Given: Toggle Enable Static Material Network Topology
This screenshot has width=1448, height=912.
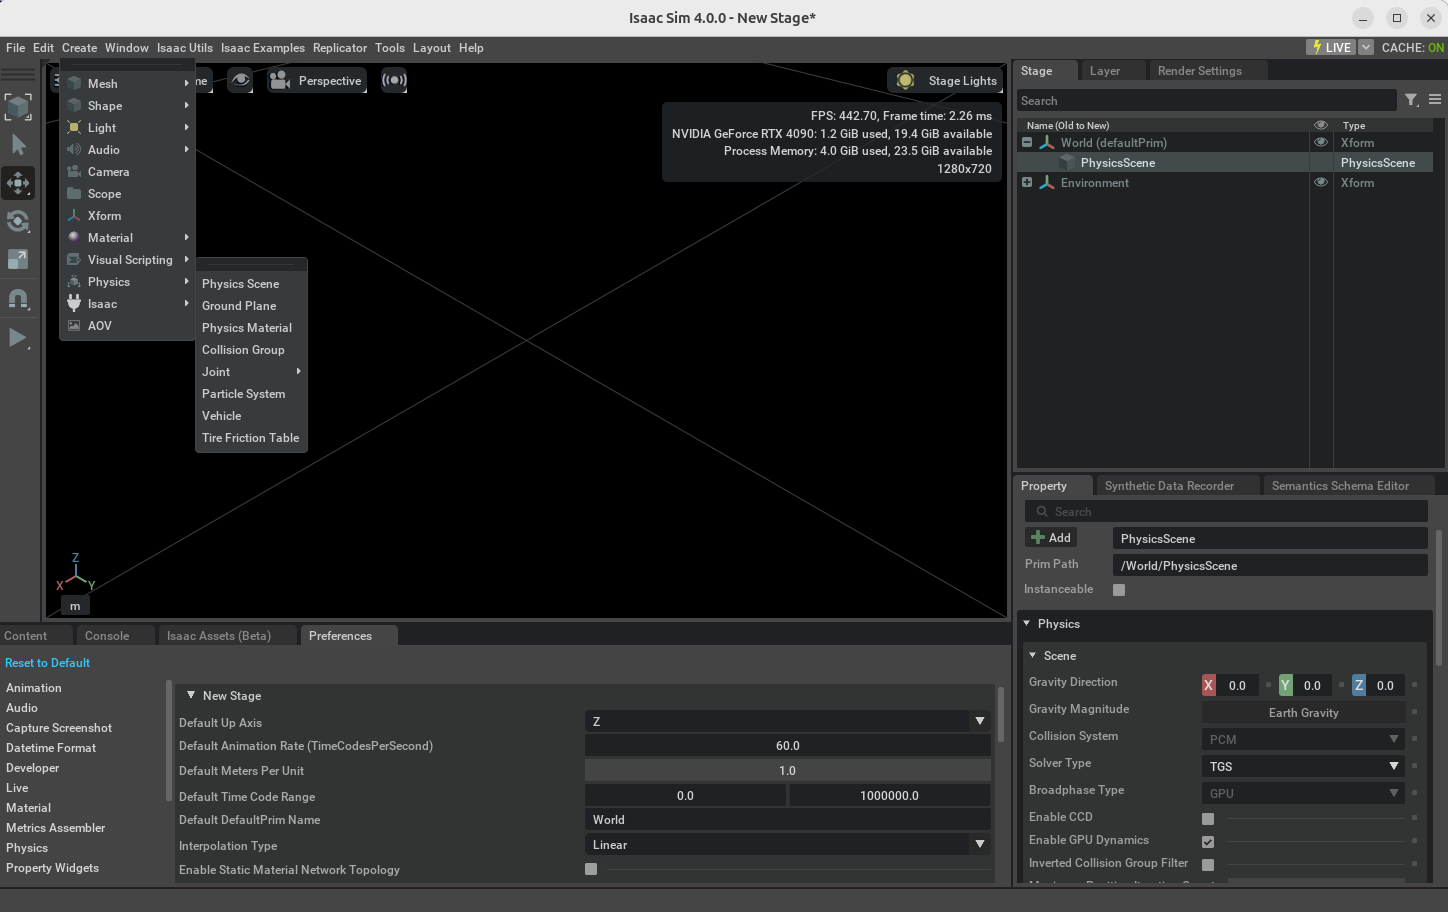Looking at the screenshot, I should pyautogui.click(x=591, y=869).
